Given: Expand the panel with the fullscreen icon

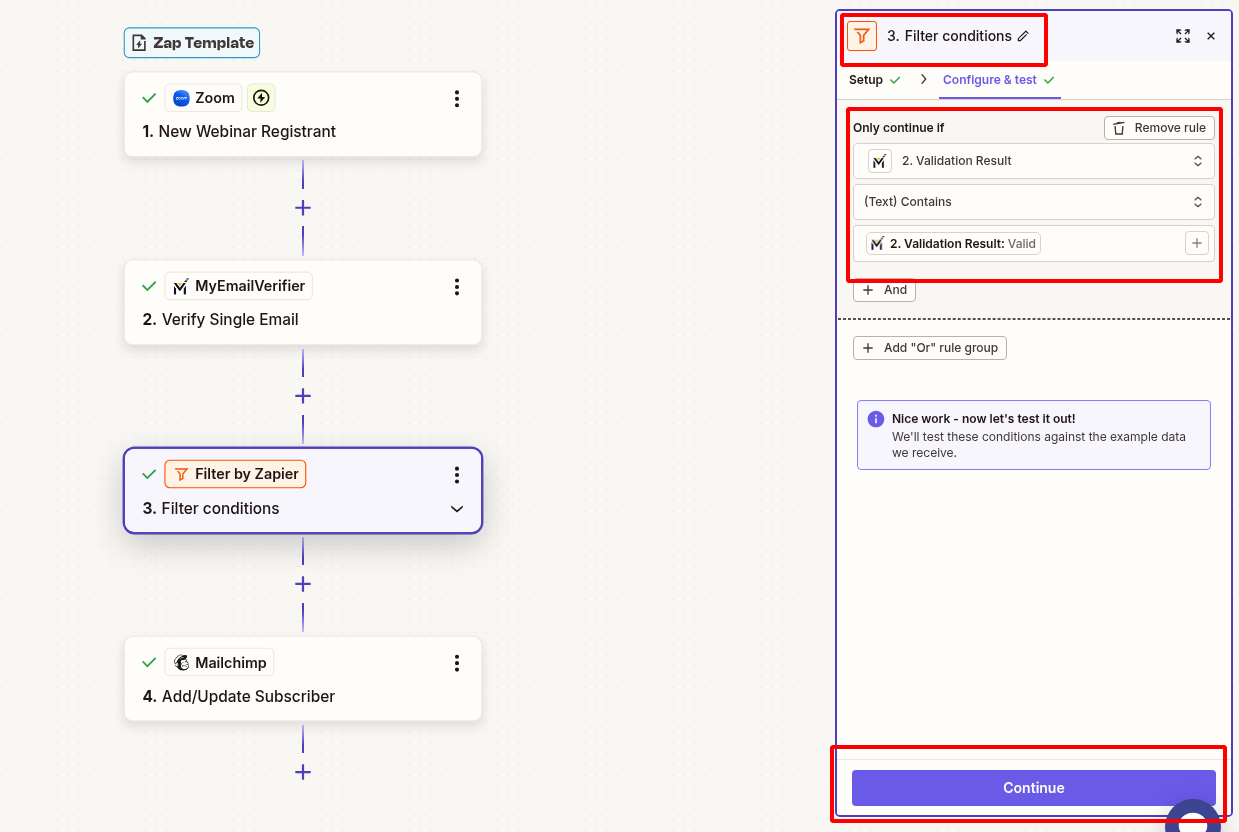Looking at the screenshot, I should click(x=1183, y=35).
